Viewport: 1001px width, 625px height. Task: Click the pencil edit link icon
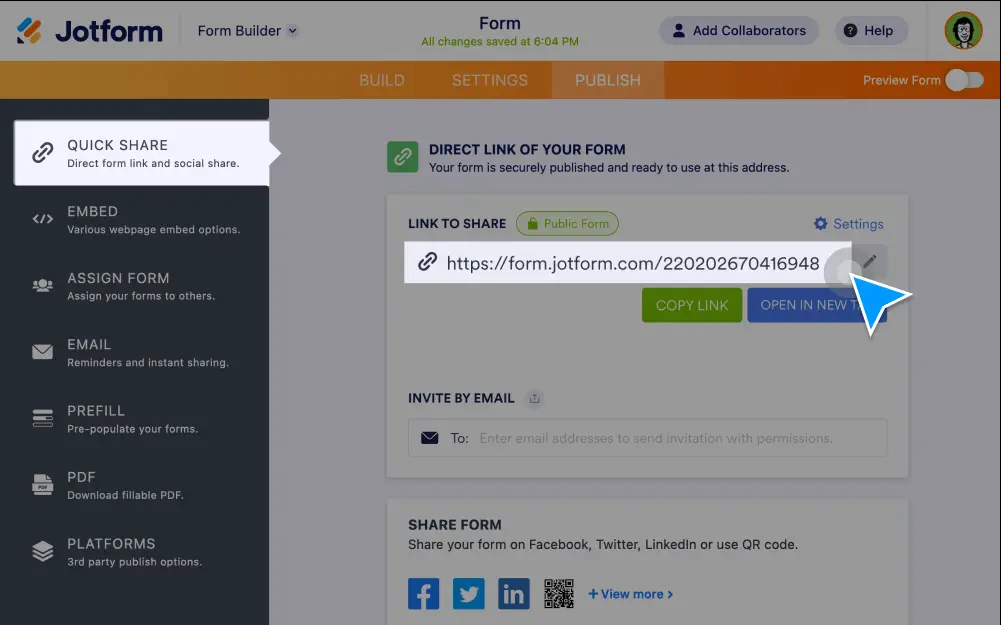pos(869,262)
